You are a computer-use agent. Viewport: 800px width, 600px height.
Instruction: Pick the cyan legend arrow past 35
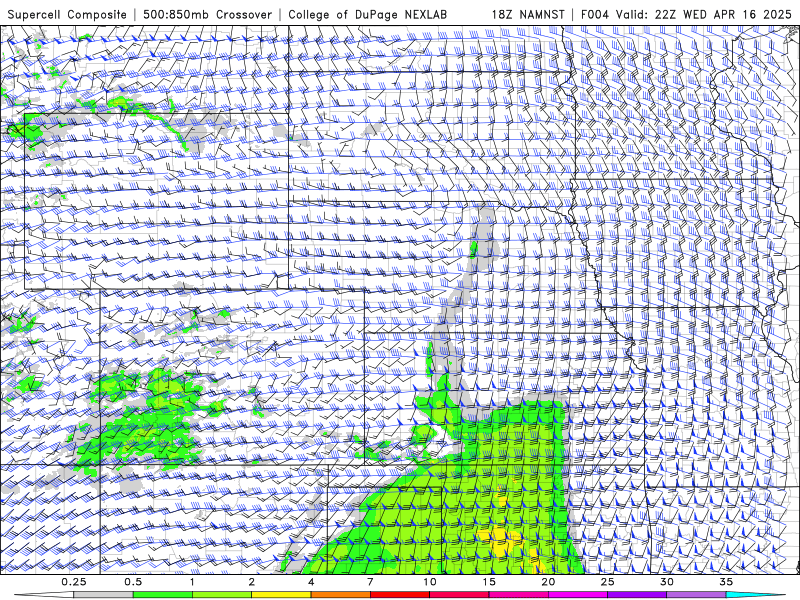(756, 595)
